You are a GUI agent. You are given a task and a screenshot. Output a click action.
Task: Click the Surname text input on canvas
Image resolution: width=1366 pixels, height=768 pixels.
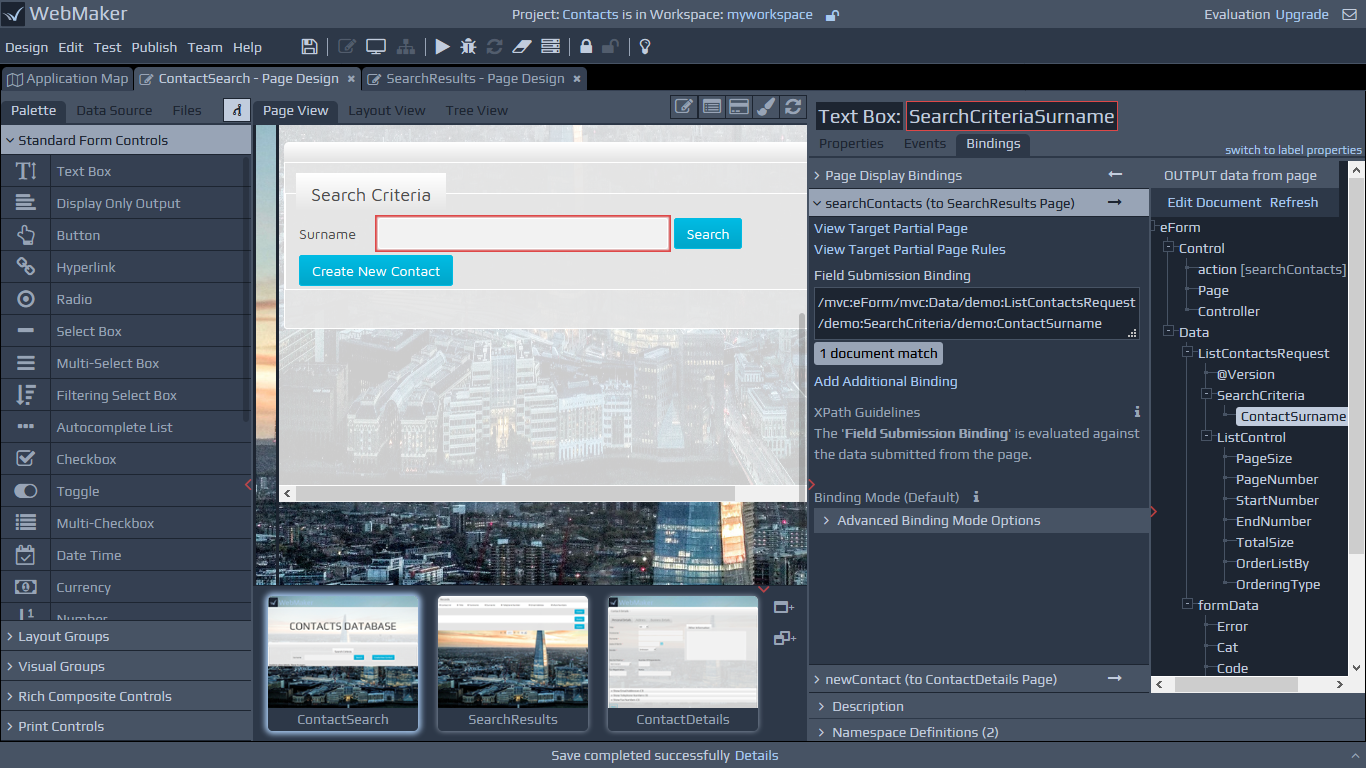(x=523, y=234)
